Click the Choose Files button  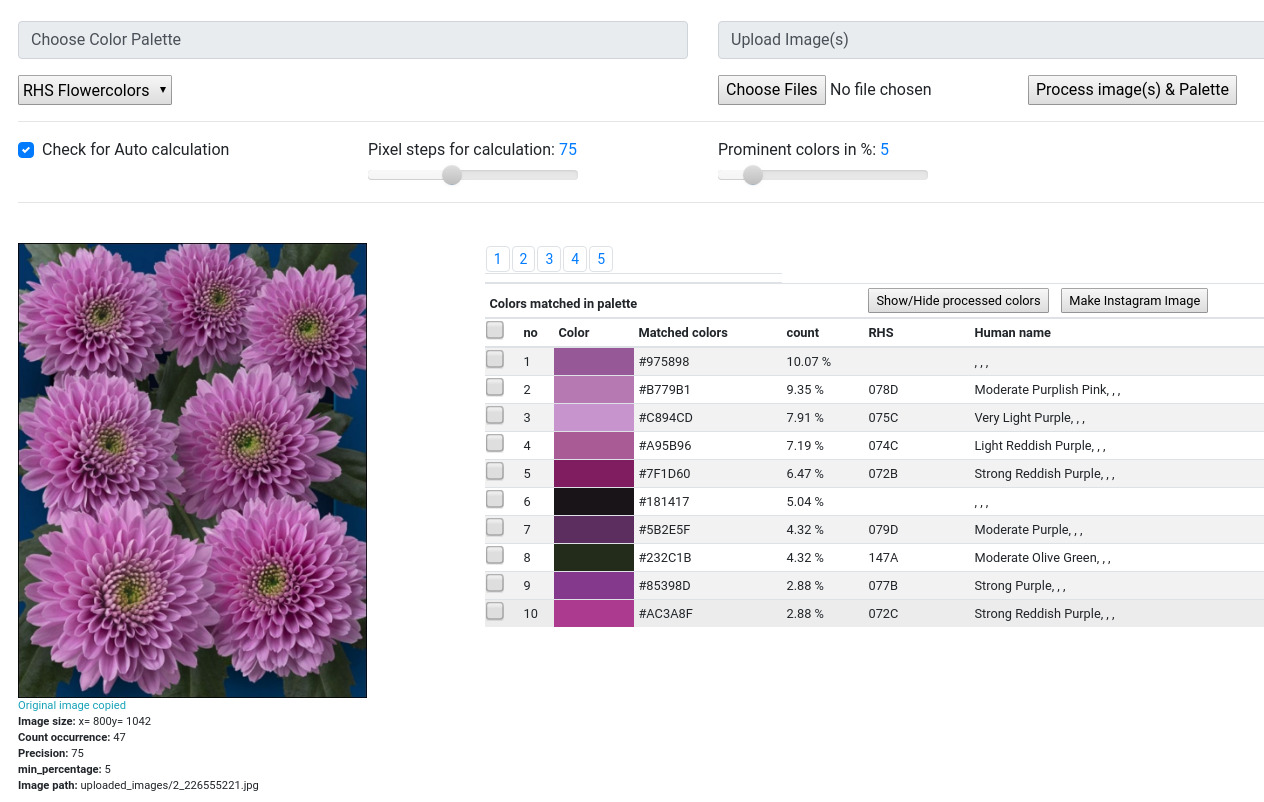[771, 90]
